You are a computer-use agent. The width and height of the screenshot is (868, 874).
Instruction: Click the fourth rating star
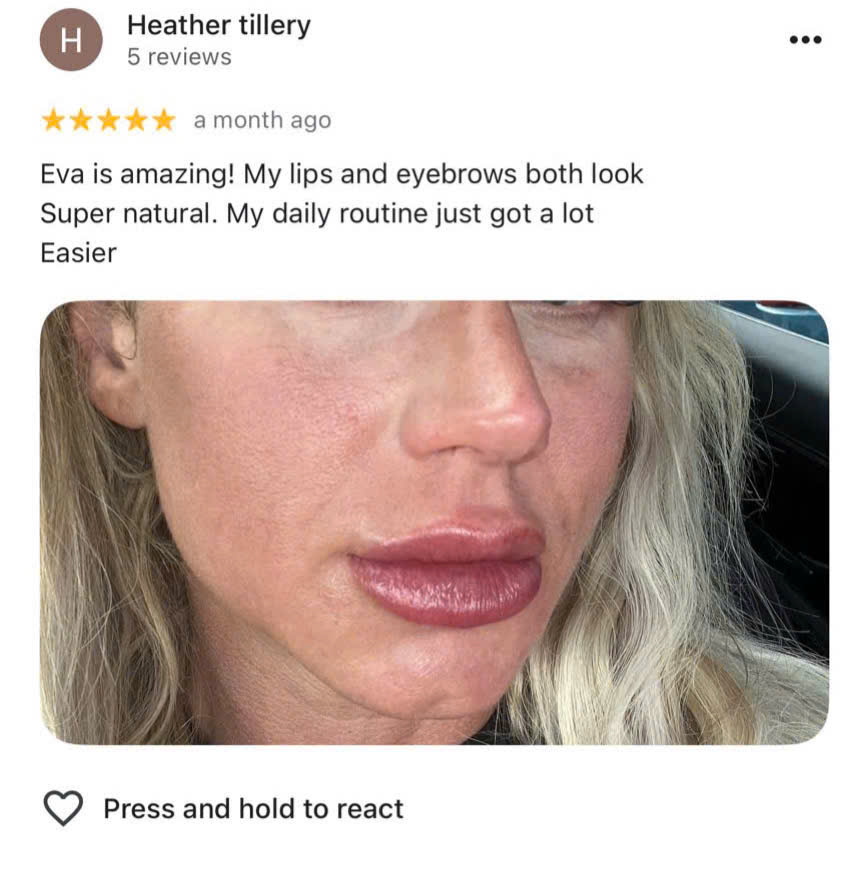137,120
